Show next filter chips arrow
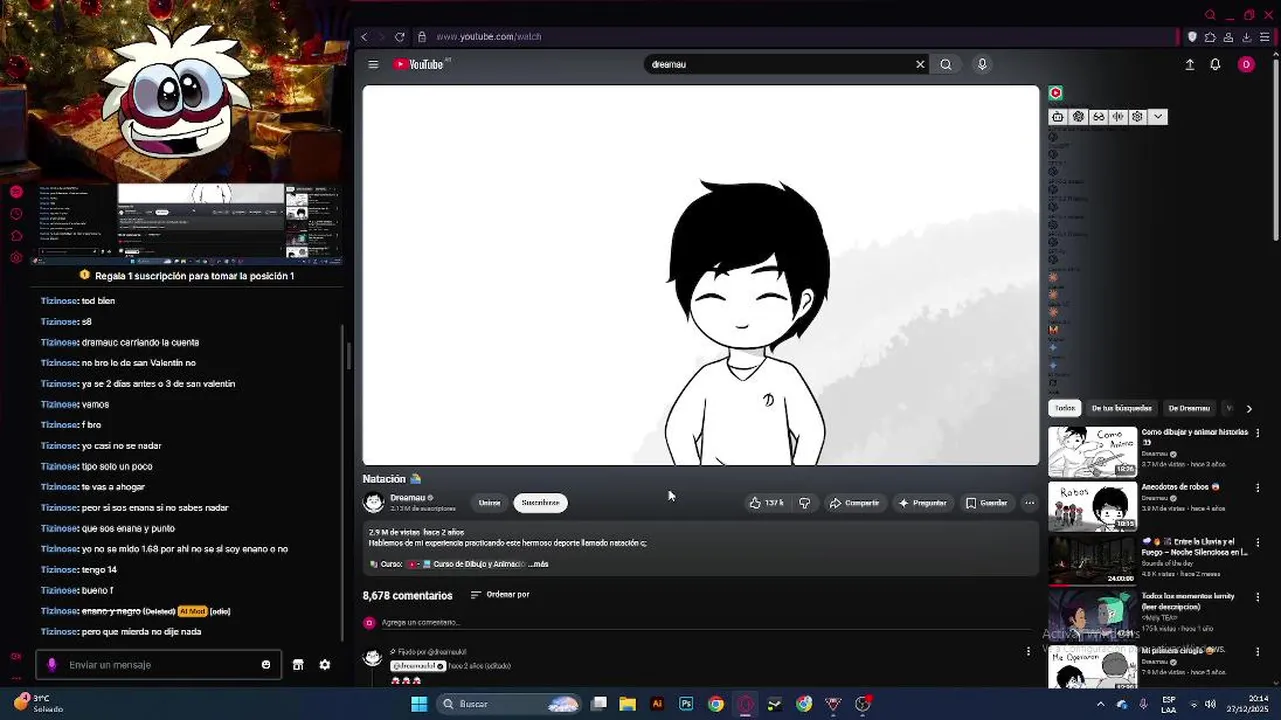Image resolution: width=1281 pixels, height=720 pixels. [x=1249, y=408]
